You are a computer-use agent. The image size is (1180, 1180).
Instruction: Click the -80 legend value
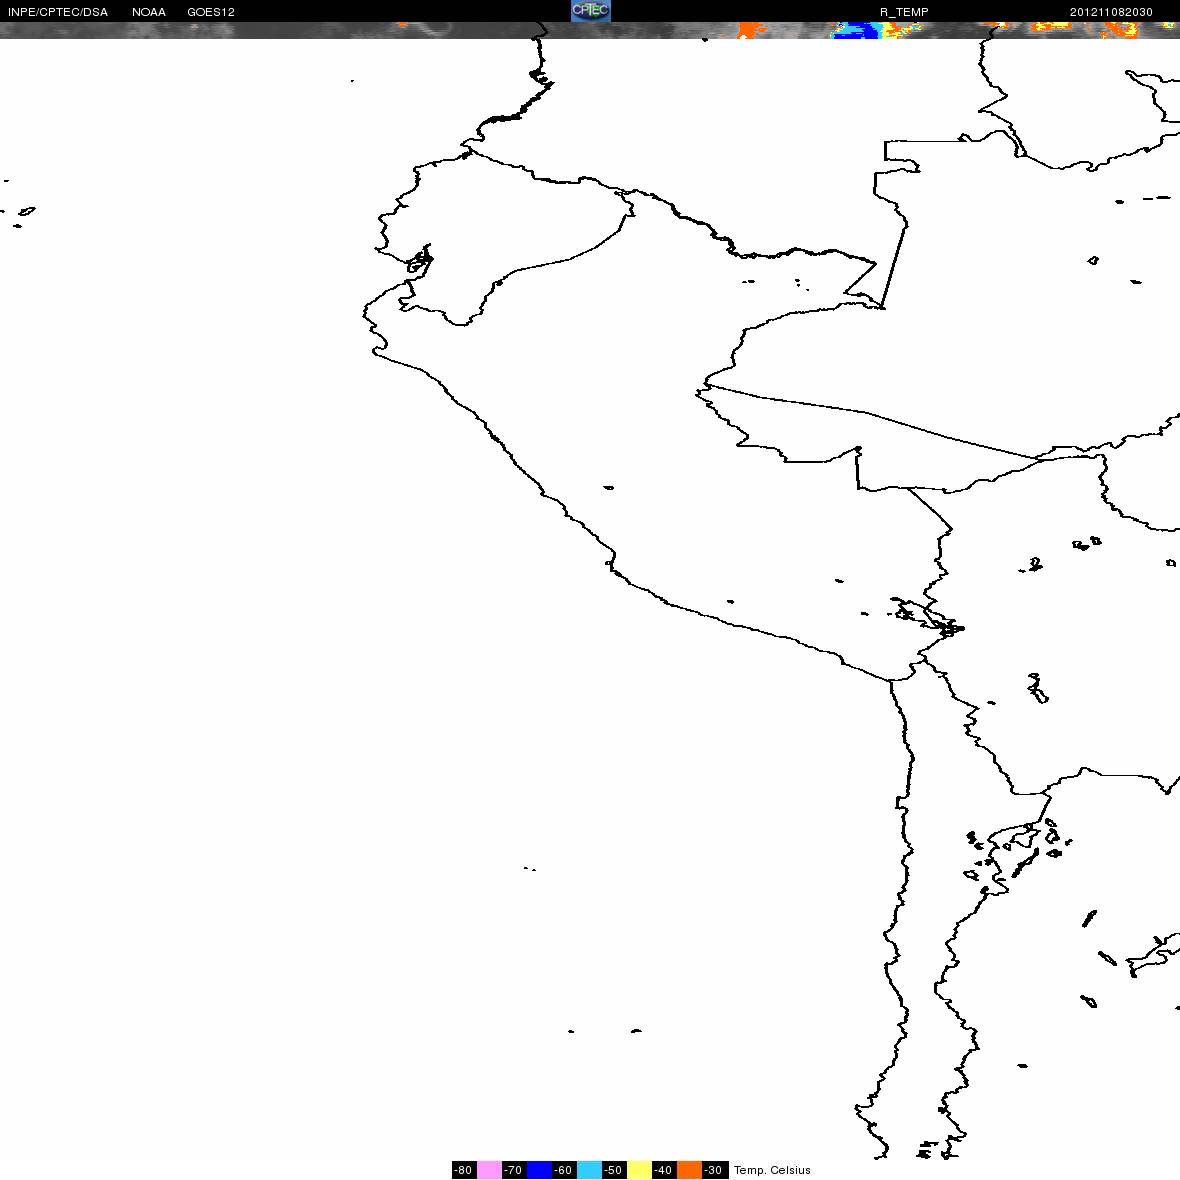(464, 1169)
